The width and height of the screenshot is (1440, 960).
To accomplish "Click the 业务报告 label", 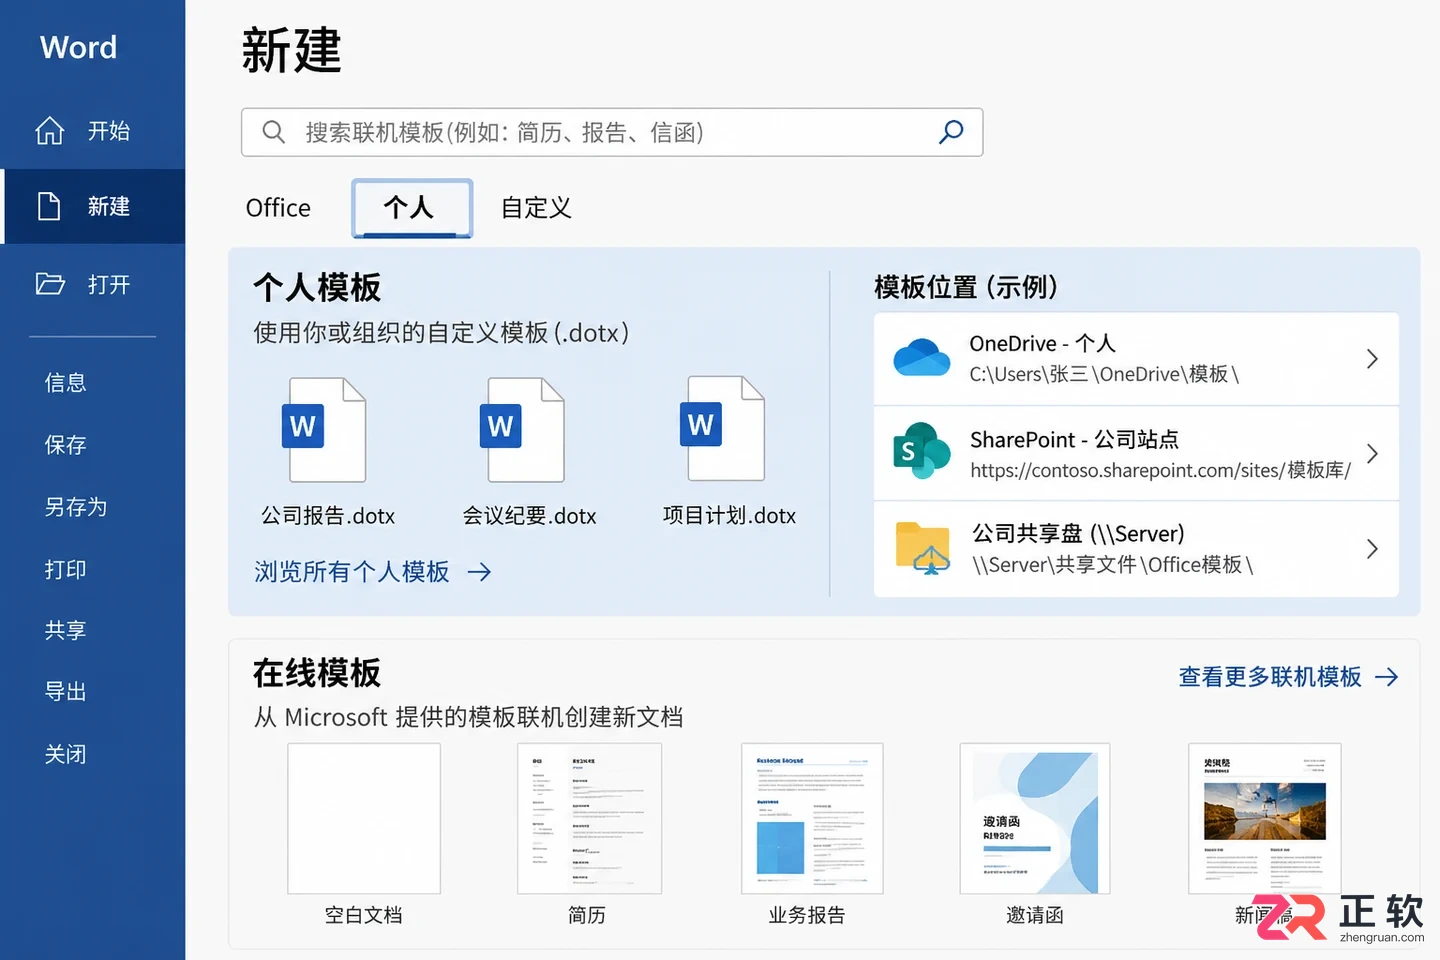I will click(x=807, y=915).
